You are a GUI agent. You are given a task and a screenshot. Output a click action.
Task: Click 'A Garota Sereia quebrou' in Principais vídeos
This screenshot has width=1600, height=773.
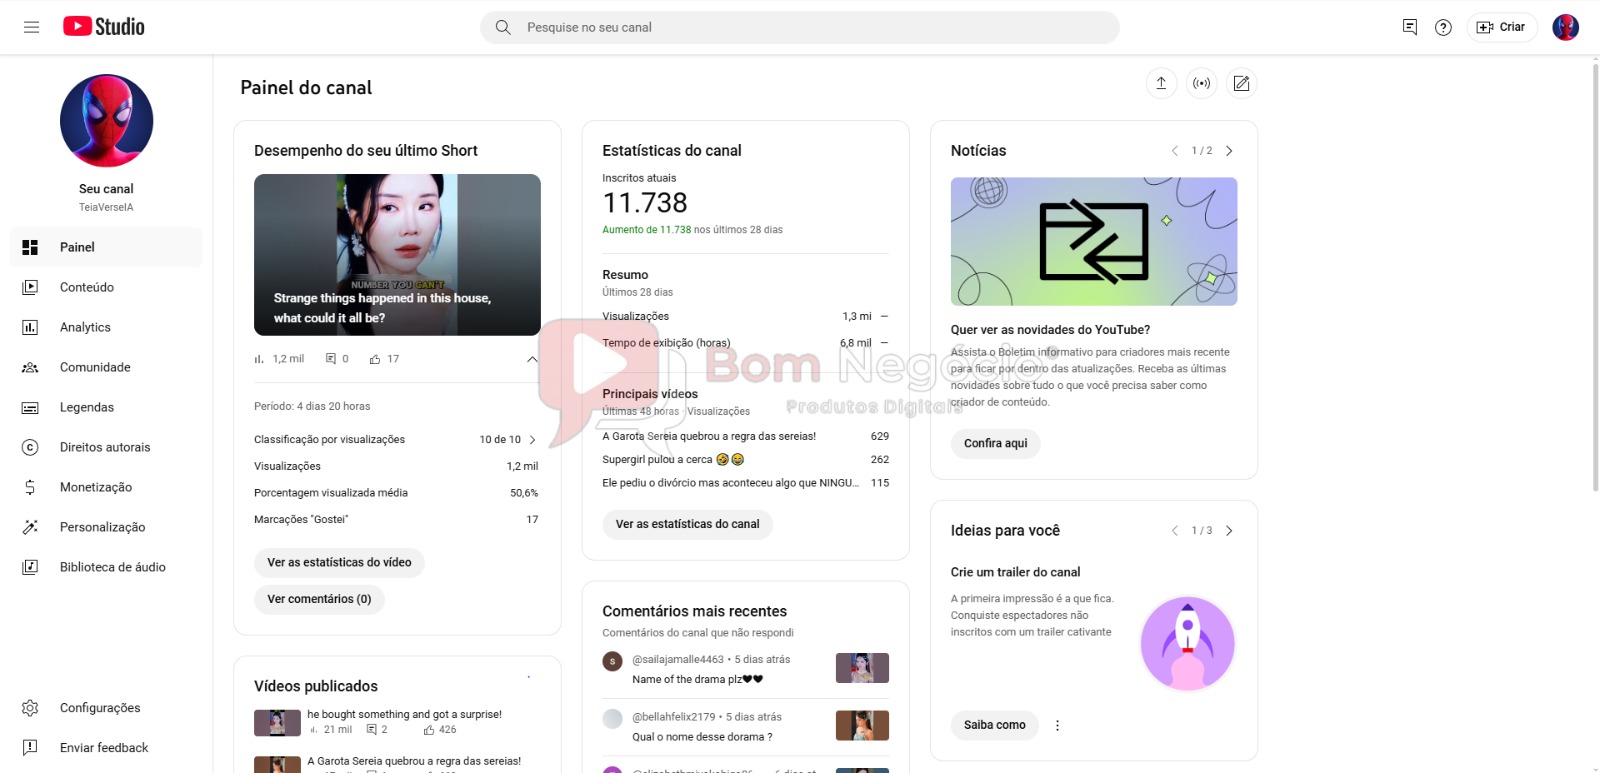[709, 436]
